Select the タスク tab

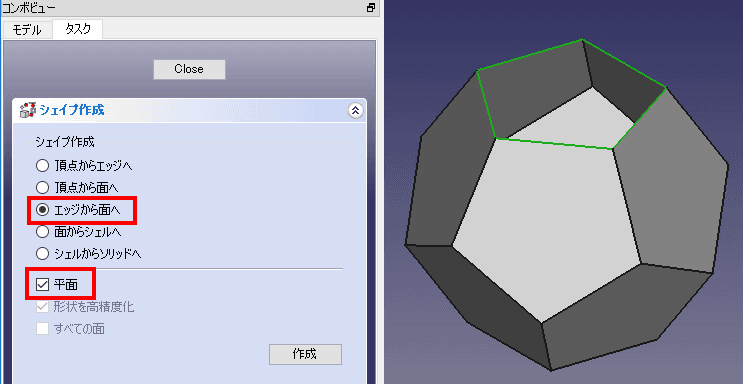pyautogui.click(x=78, y=29)
